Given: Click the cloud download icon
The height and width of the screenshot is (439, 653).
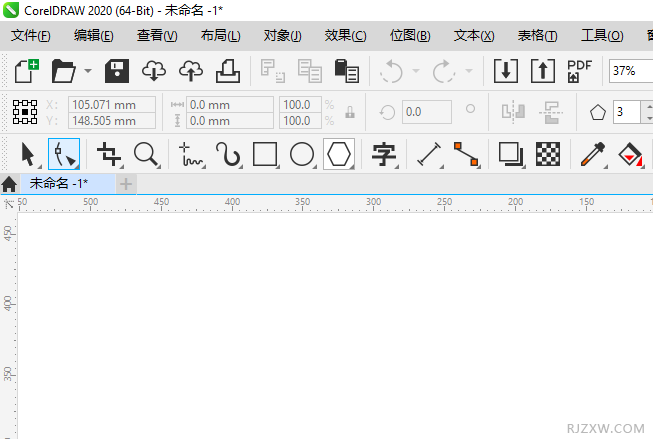Looking at the screenshot, I should point(154,71).
